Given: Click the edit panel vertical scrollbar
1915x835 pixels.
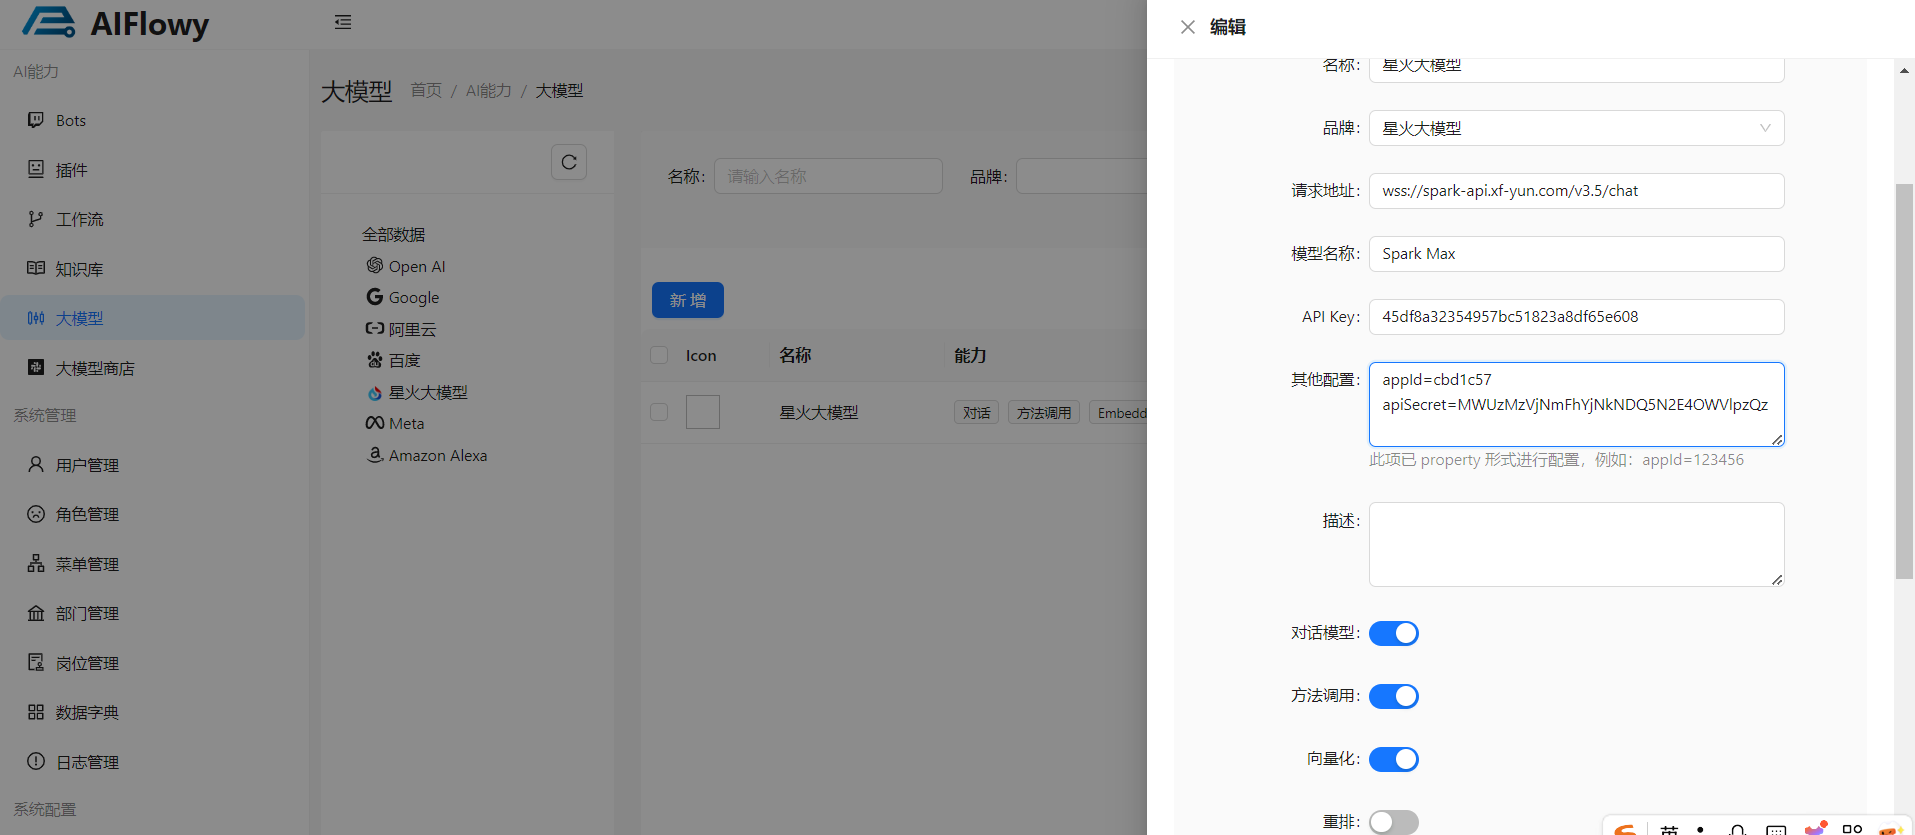Looking at the screenshot, I should 1904,380.
